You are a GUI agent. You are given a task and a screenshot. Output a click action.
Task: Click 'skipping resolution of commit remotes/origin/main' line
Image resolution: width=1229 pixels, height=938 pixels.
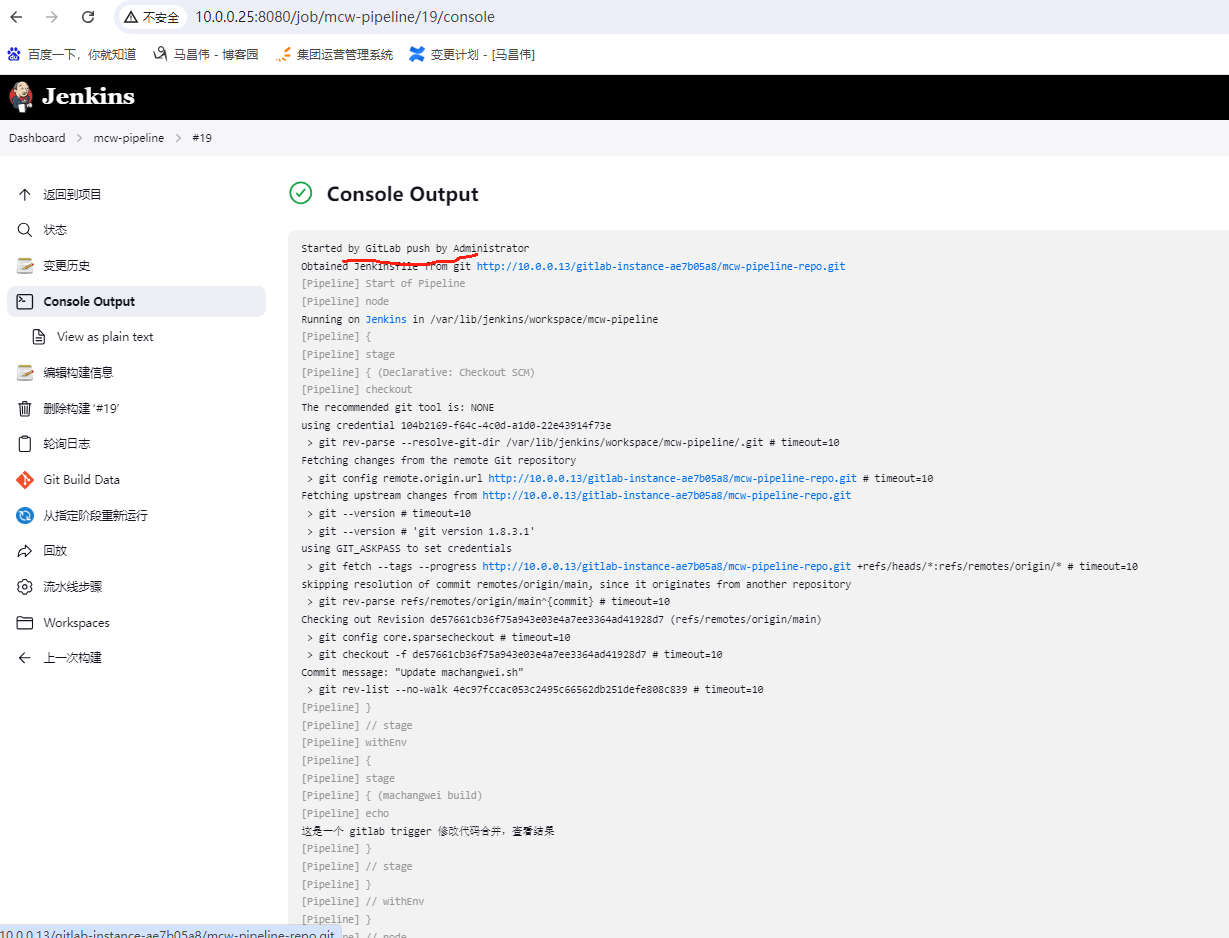(x=576, y=584)
